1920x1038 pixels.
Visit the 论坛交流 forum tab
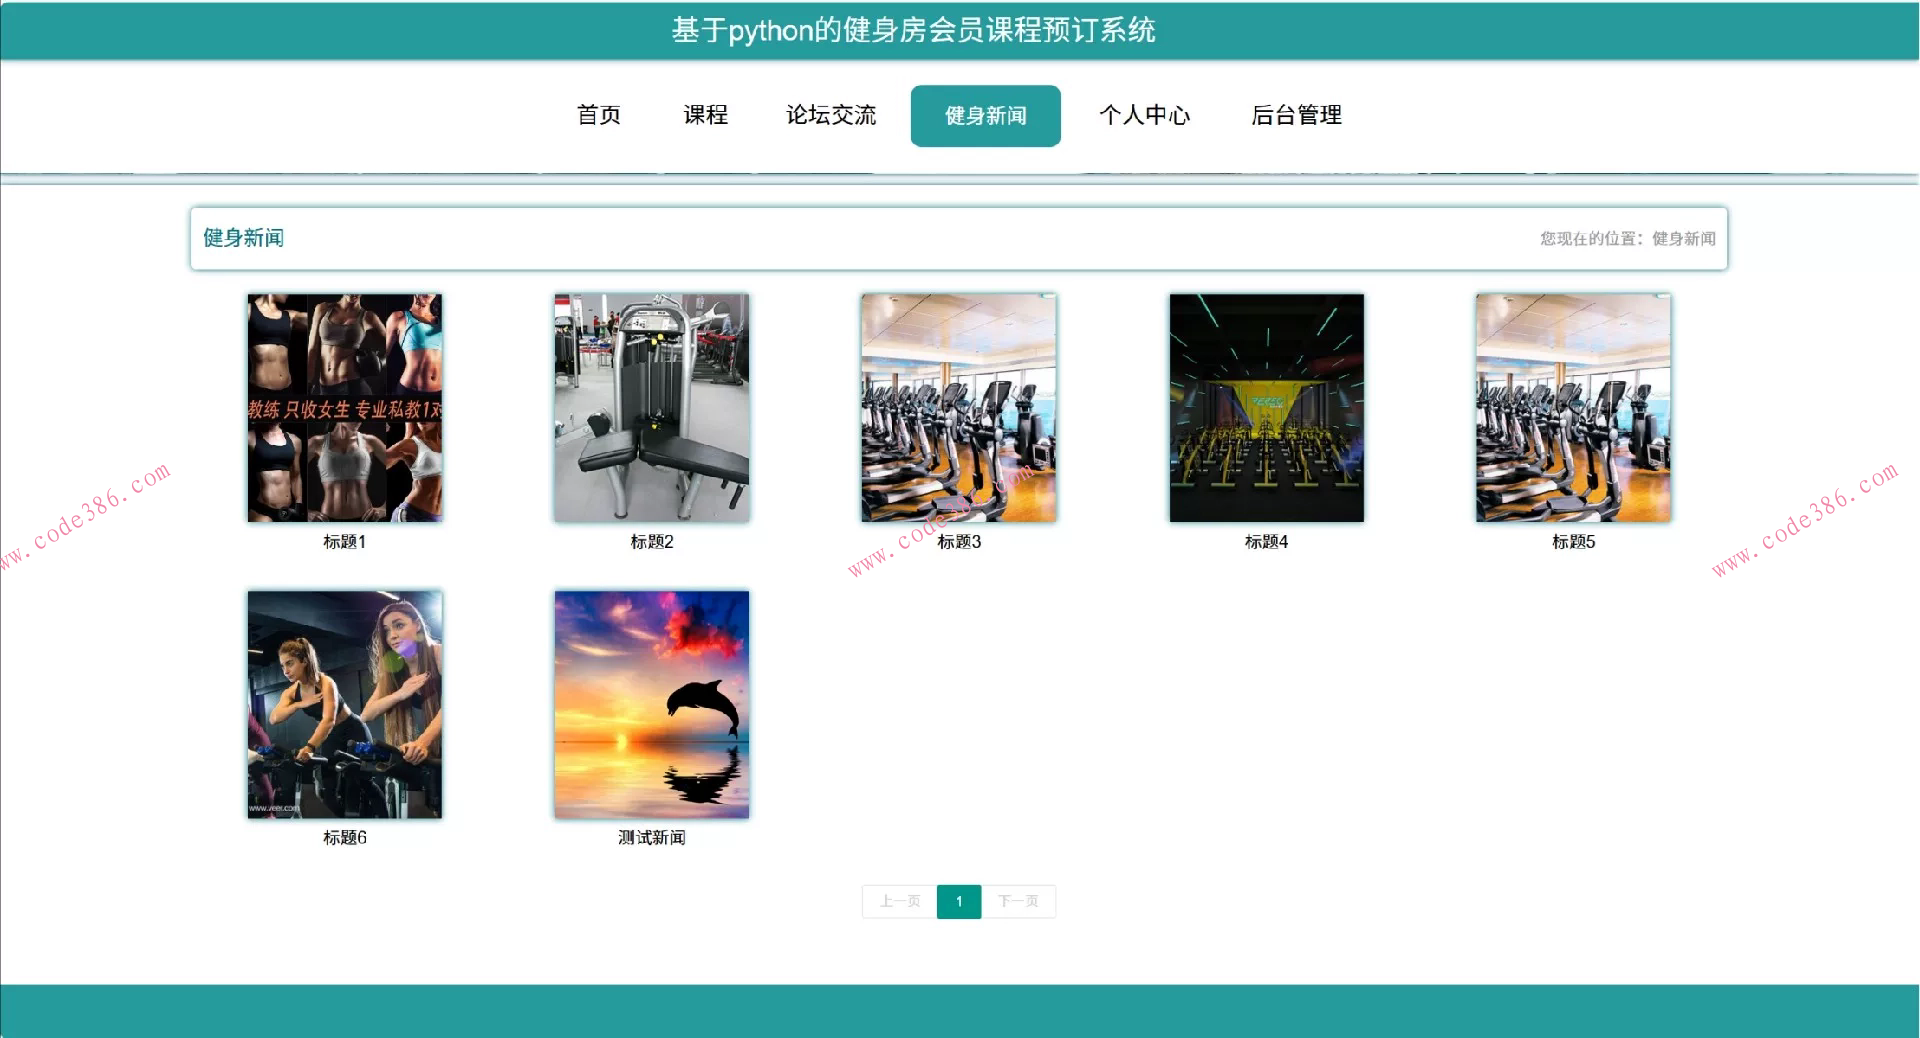point(831,116)
